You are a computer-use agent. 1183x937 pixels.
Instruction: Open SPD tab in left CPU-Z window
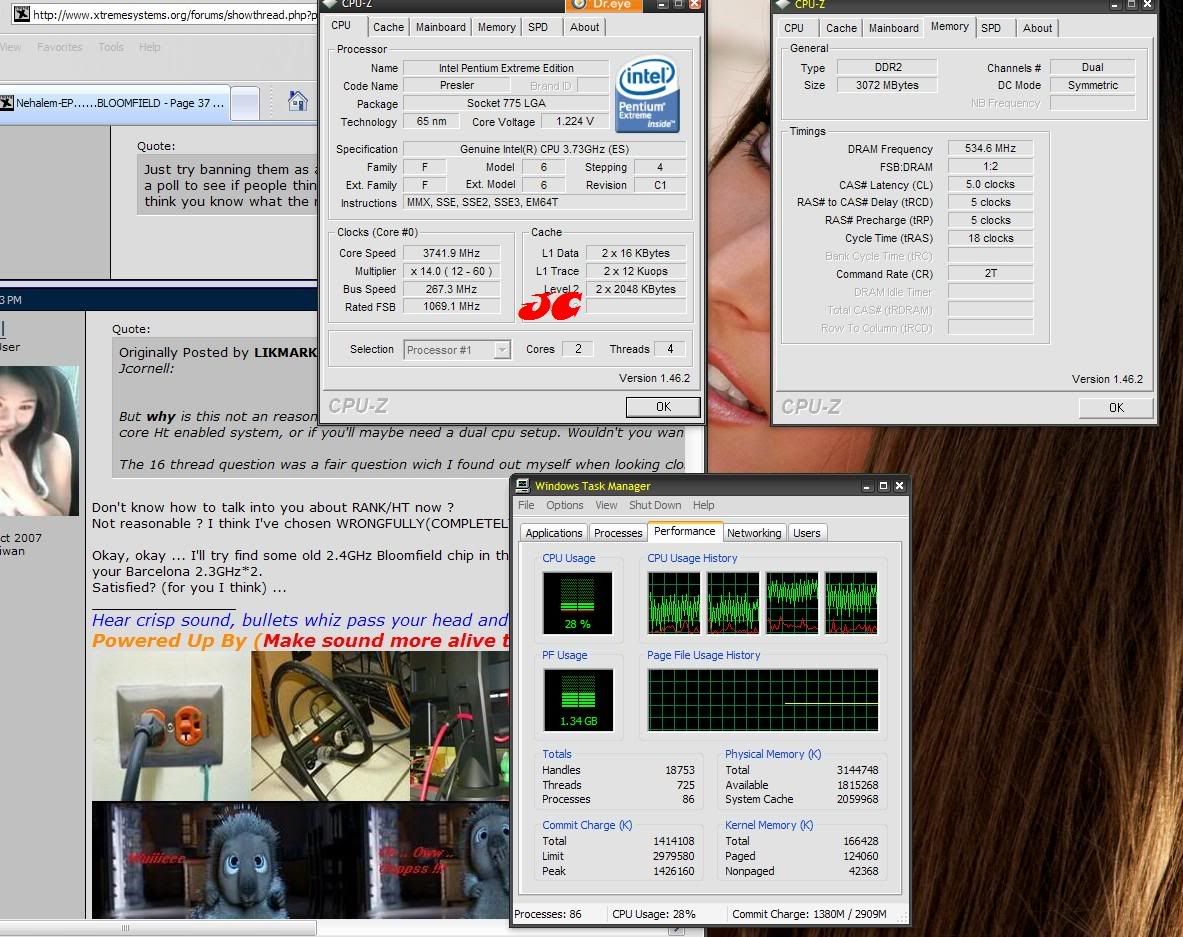point(538,27)
